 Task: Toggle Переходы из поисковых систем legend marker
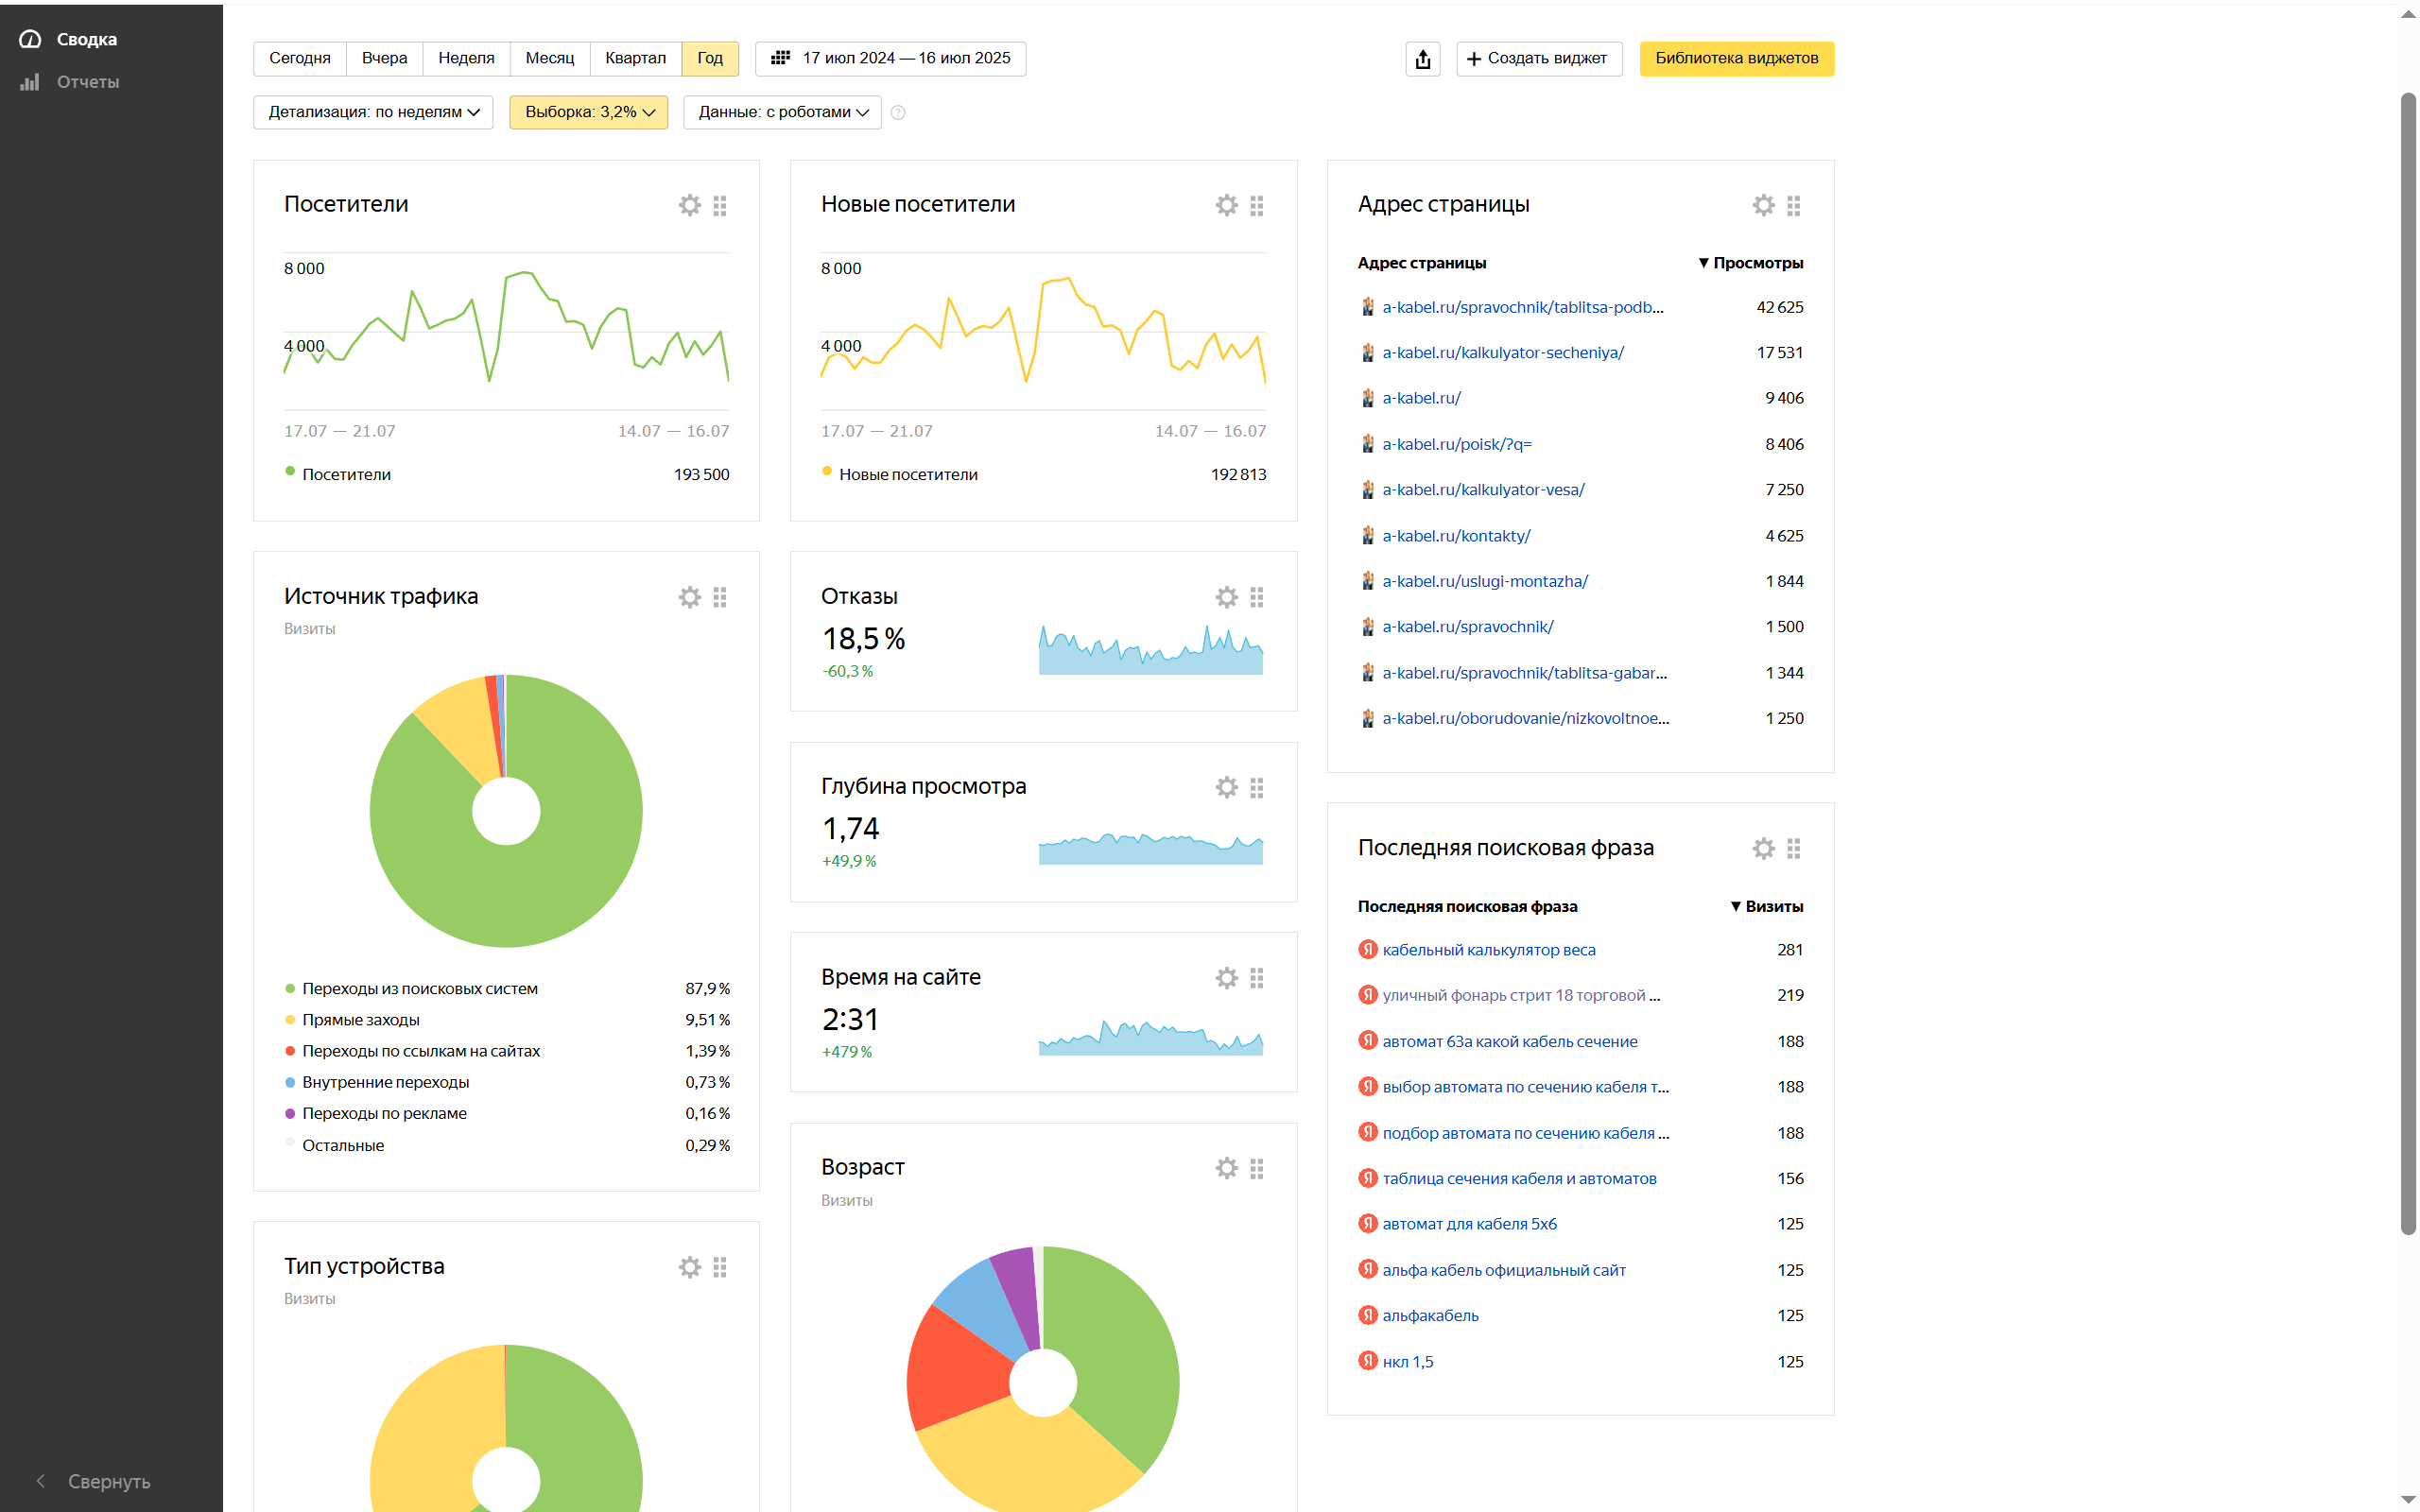click(290, 989)
